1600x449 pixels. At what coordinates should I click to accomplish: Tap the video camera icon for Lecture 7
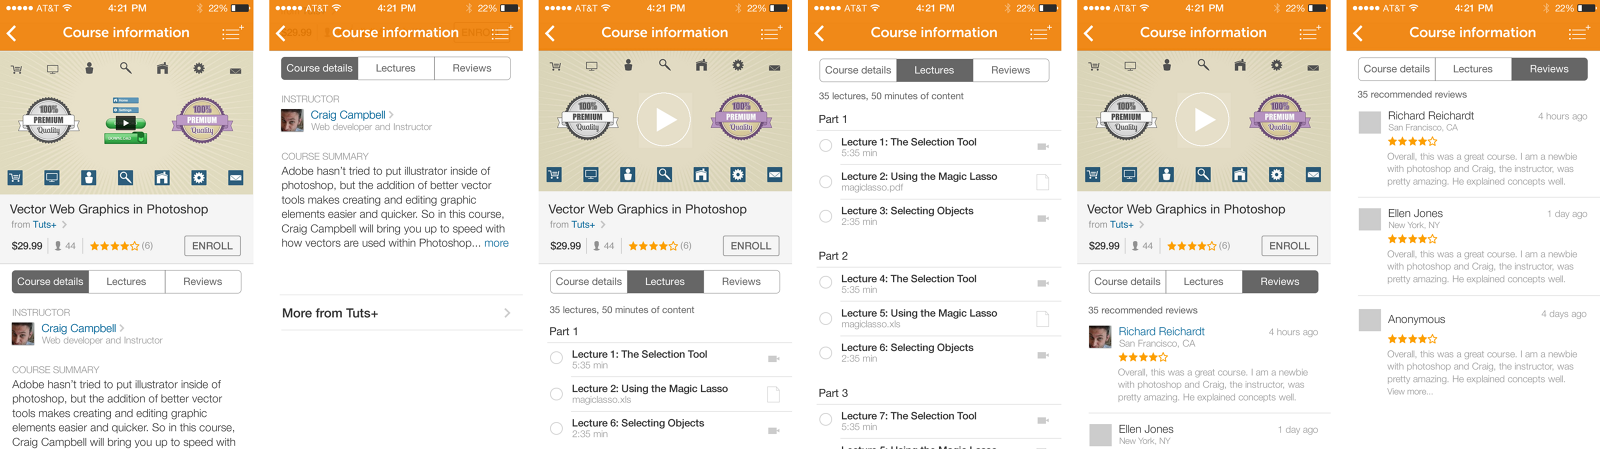[x=1043, y=422]
